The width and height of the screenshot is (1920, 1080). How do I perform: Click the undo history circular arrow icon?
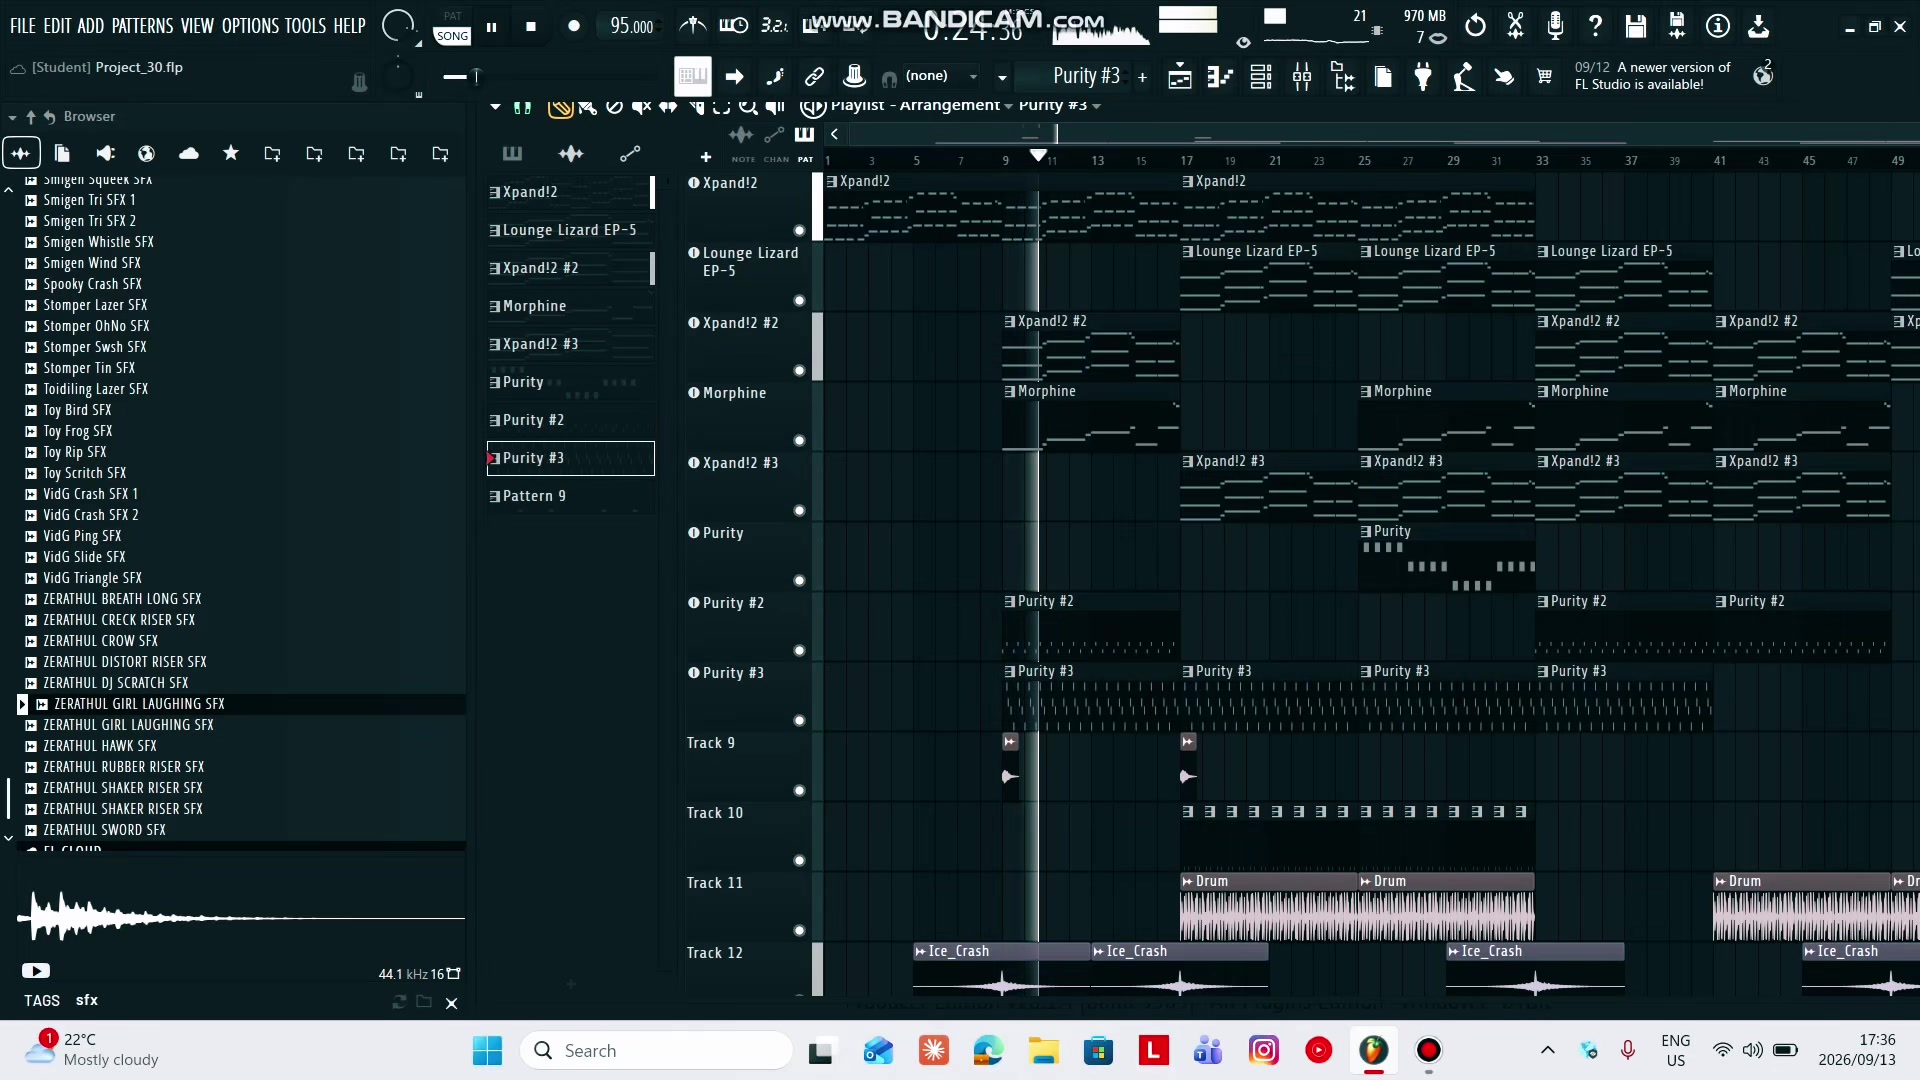tap(1475, 26)
